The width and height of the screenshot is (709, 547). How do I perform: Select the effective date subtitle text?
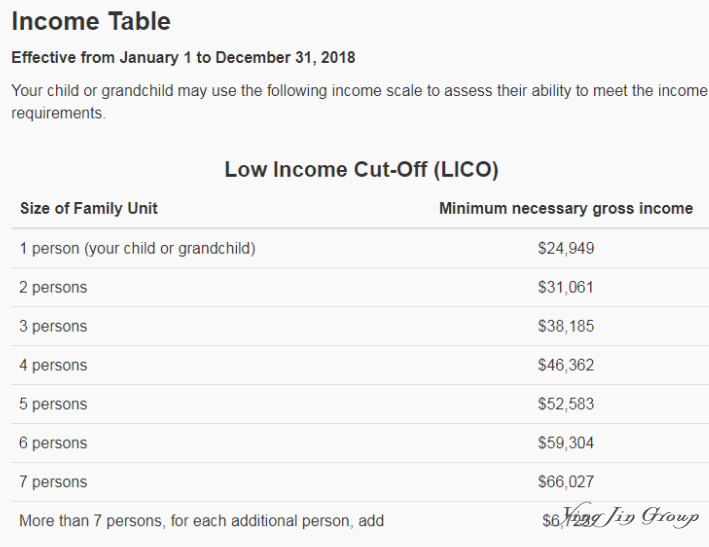[x=183, y=58]
